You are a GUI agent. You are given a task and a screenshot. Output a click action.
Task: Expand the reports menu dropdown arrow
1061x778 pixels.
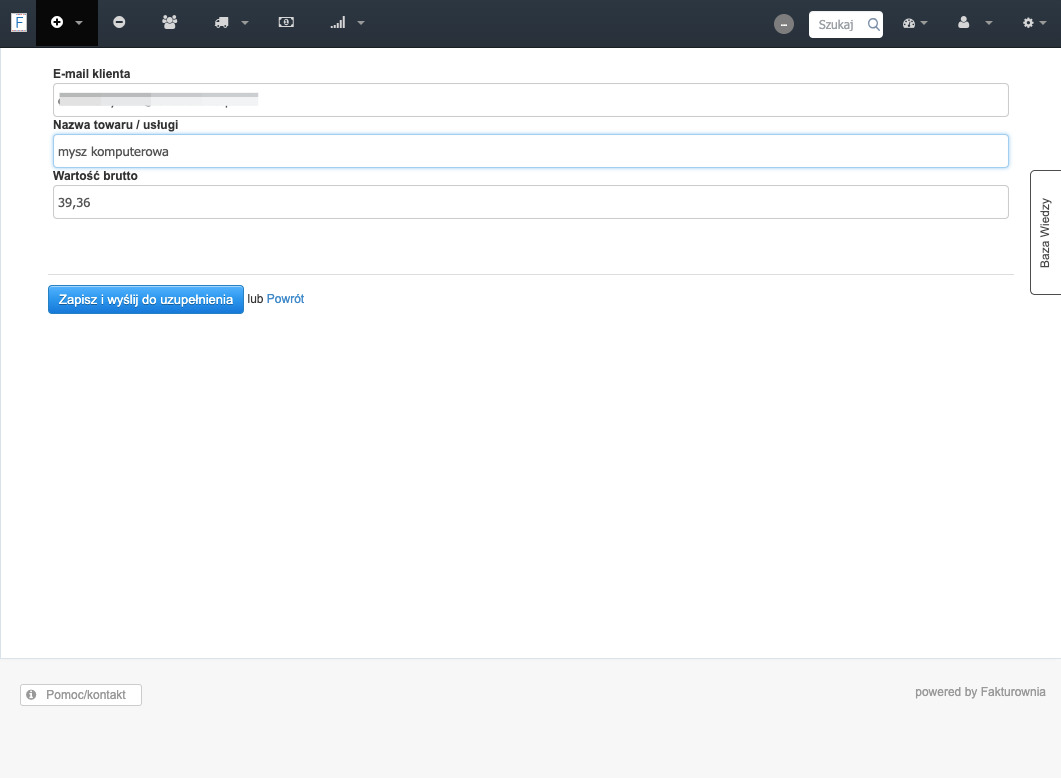point(361,23)
